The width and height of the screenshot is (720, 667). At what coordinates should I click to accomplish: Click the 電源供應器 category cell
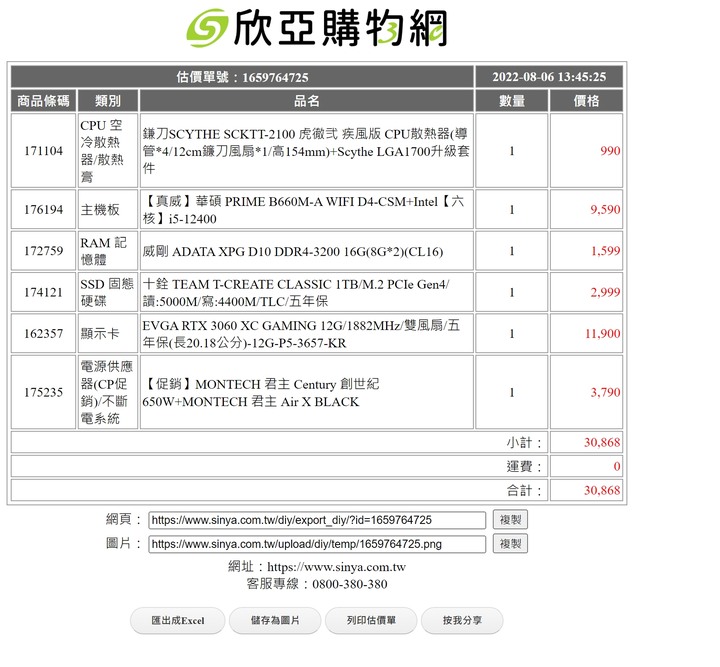pos(108,392)
